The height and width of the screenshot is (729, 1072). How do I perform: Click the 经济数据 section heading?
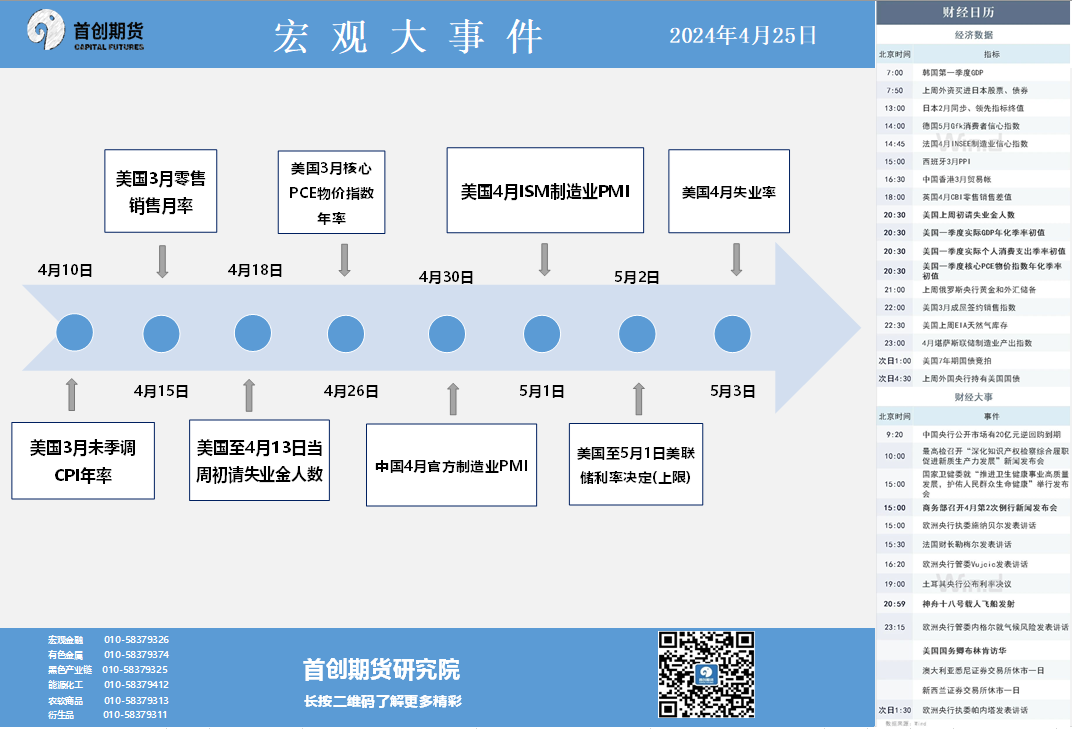[x=973, y=35]
